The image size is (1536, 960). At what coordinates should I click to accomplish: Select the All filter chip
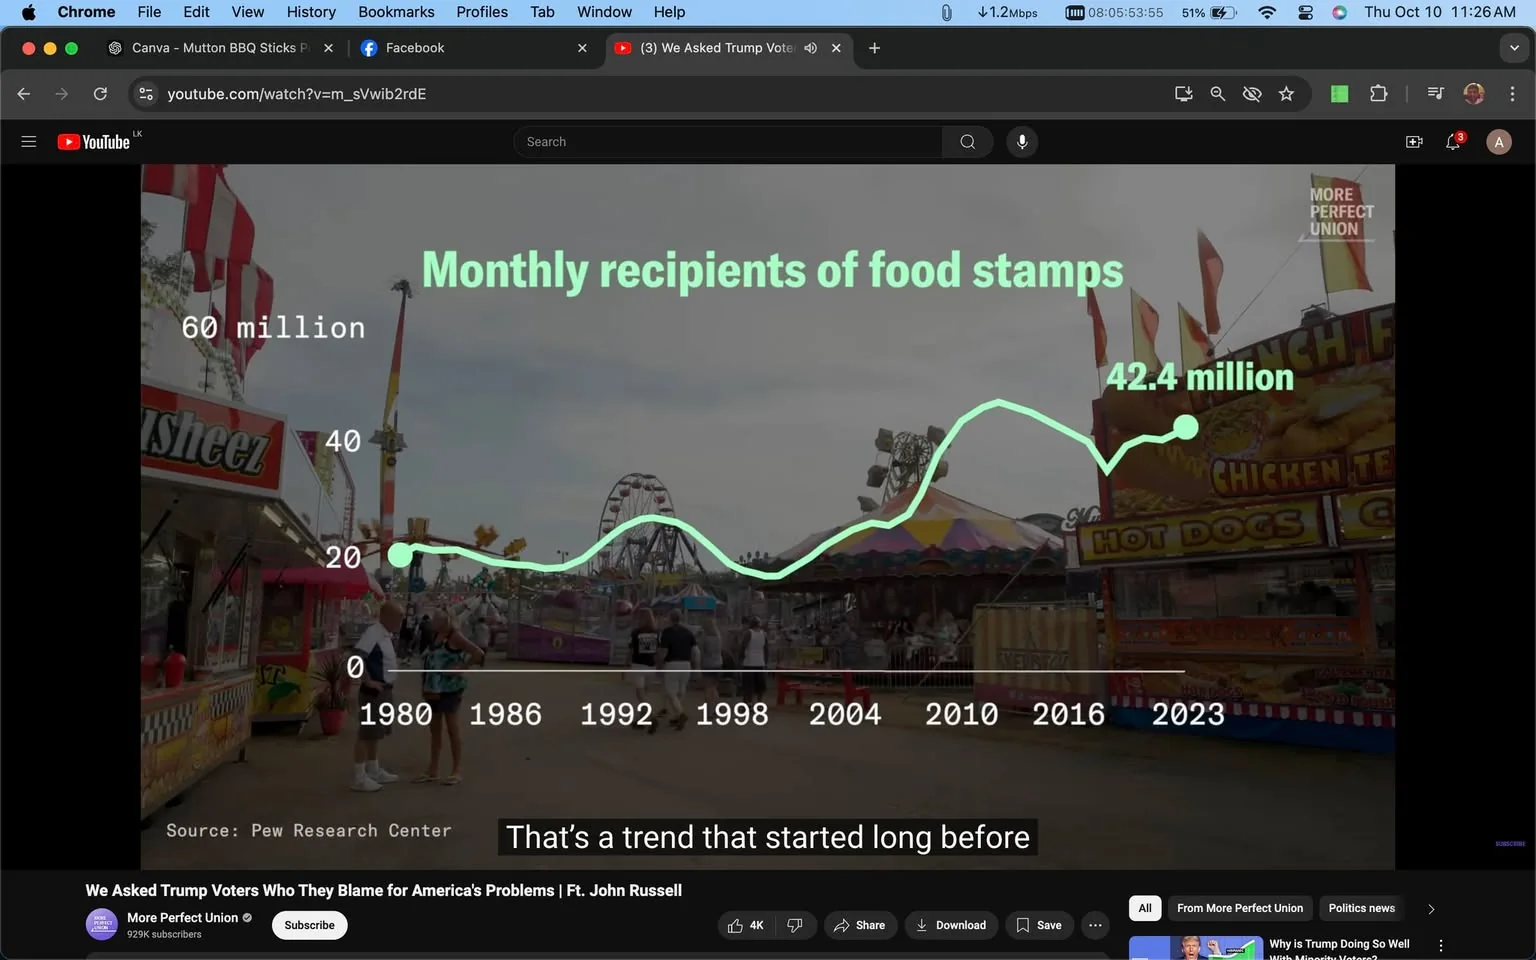1145,908
